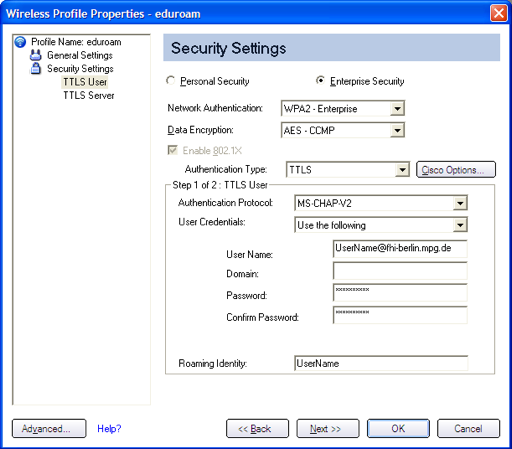Open the Network Authentication dropdown
Viewport: 512px width, 449px height.
point(343,109)
